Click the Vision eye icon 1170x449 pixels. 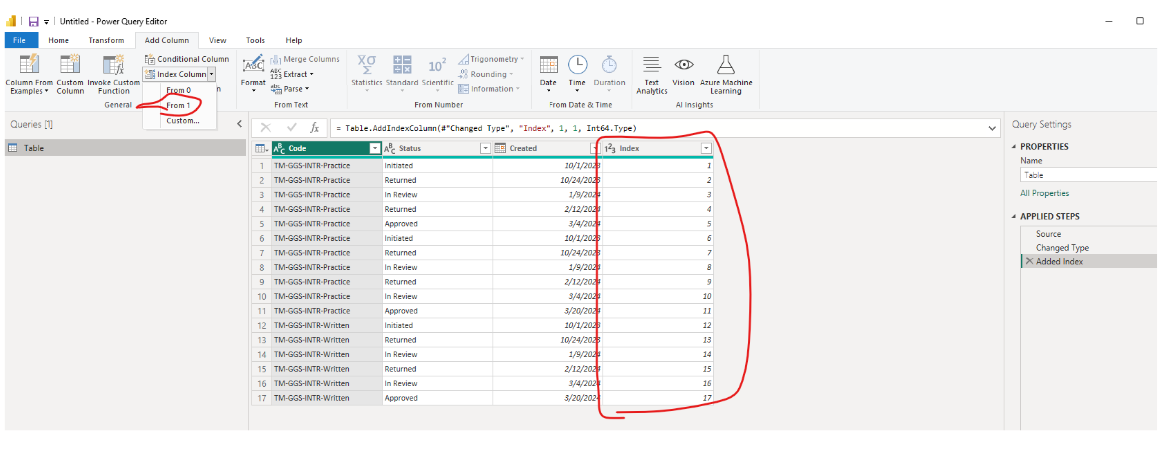[683, 64]
